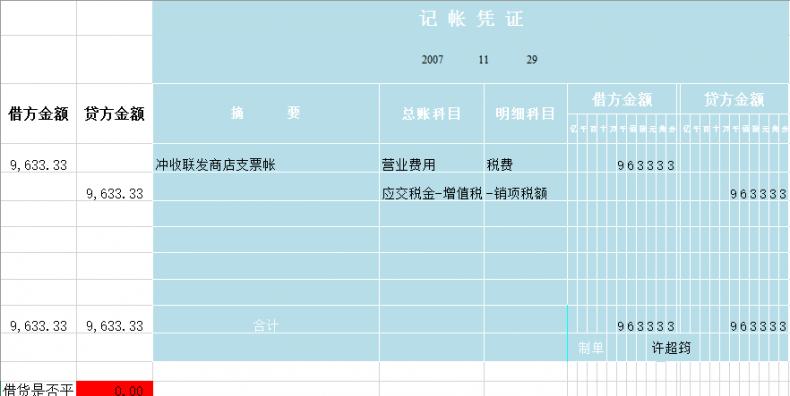
Task: Click the red 0.00 balance check cell
Action: 114,389
